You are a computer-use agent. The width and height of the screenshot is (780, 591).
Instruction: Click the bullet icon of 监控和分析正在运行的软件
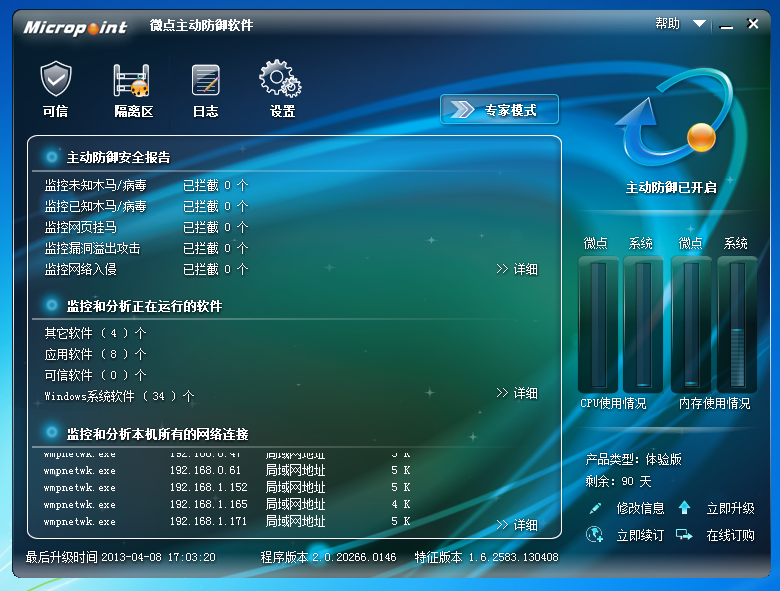click(x=52, y=305)
